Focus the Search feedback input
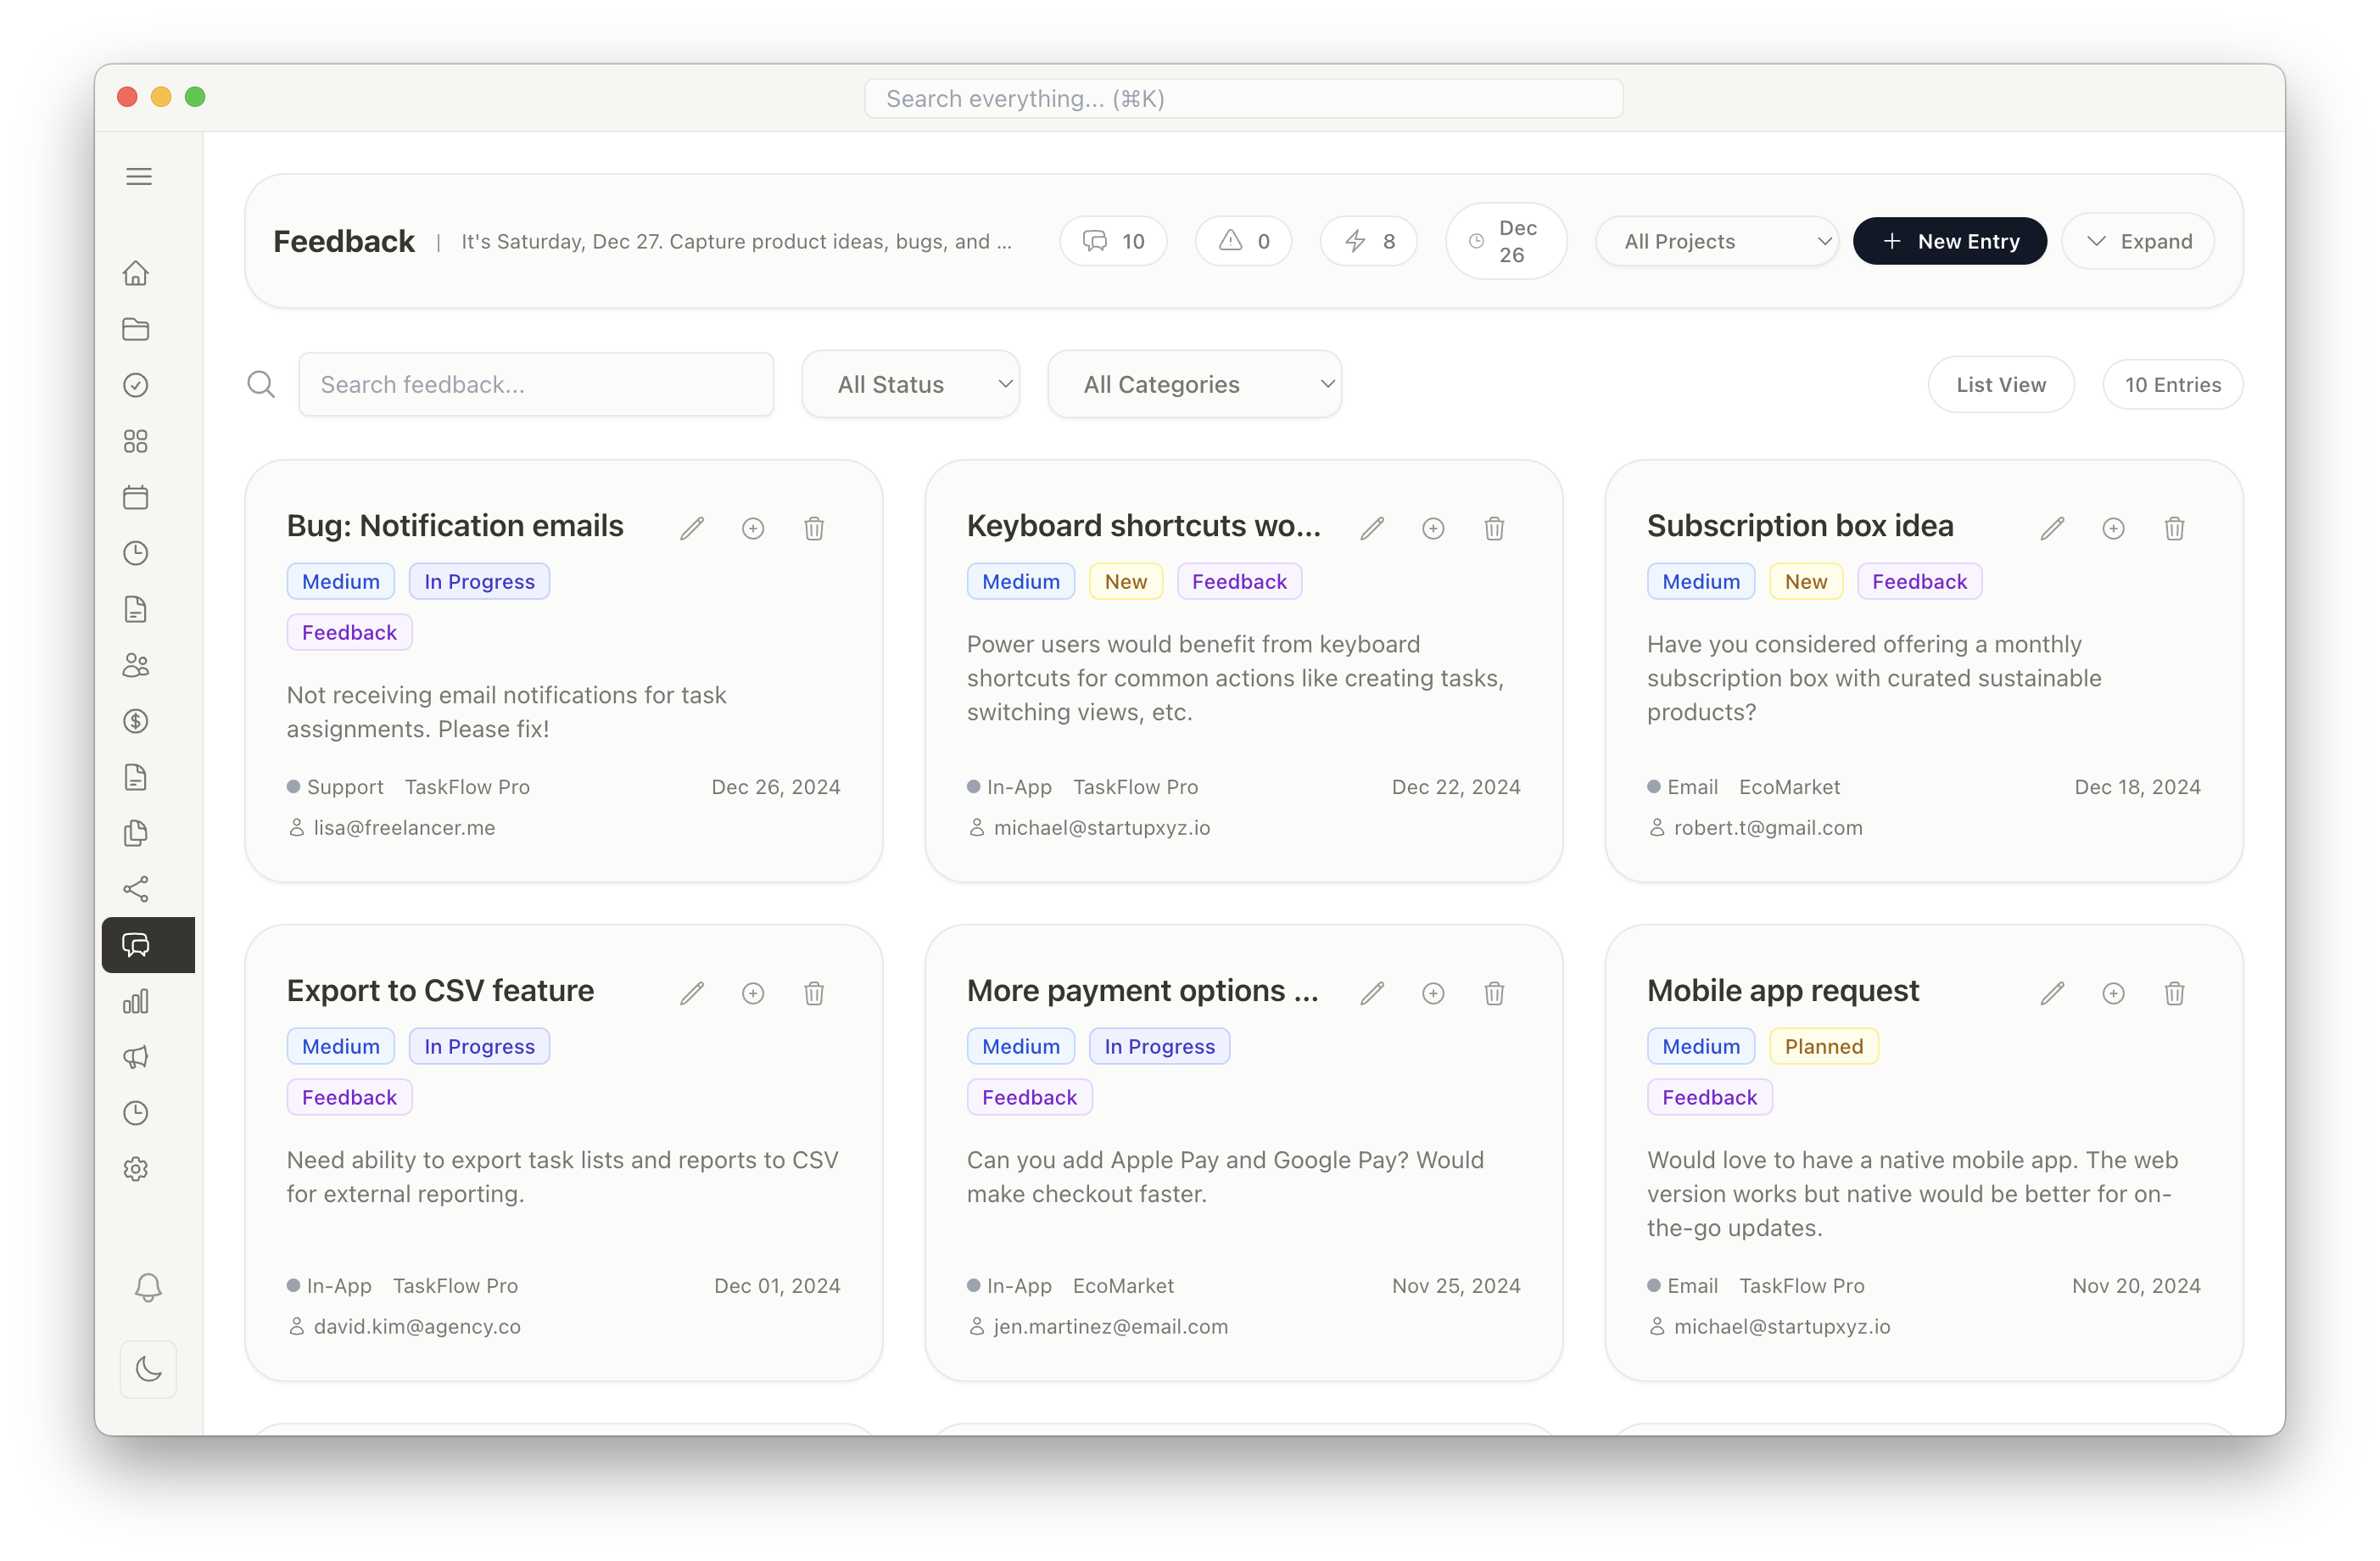Viewport: 2380px width, 1561px height. click(x=536, y=384)
